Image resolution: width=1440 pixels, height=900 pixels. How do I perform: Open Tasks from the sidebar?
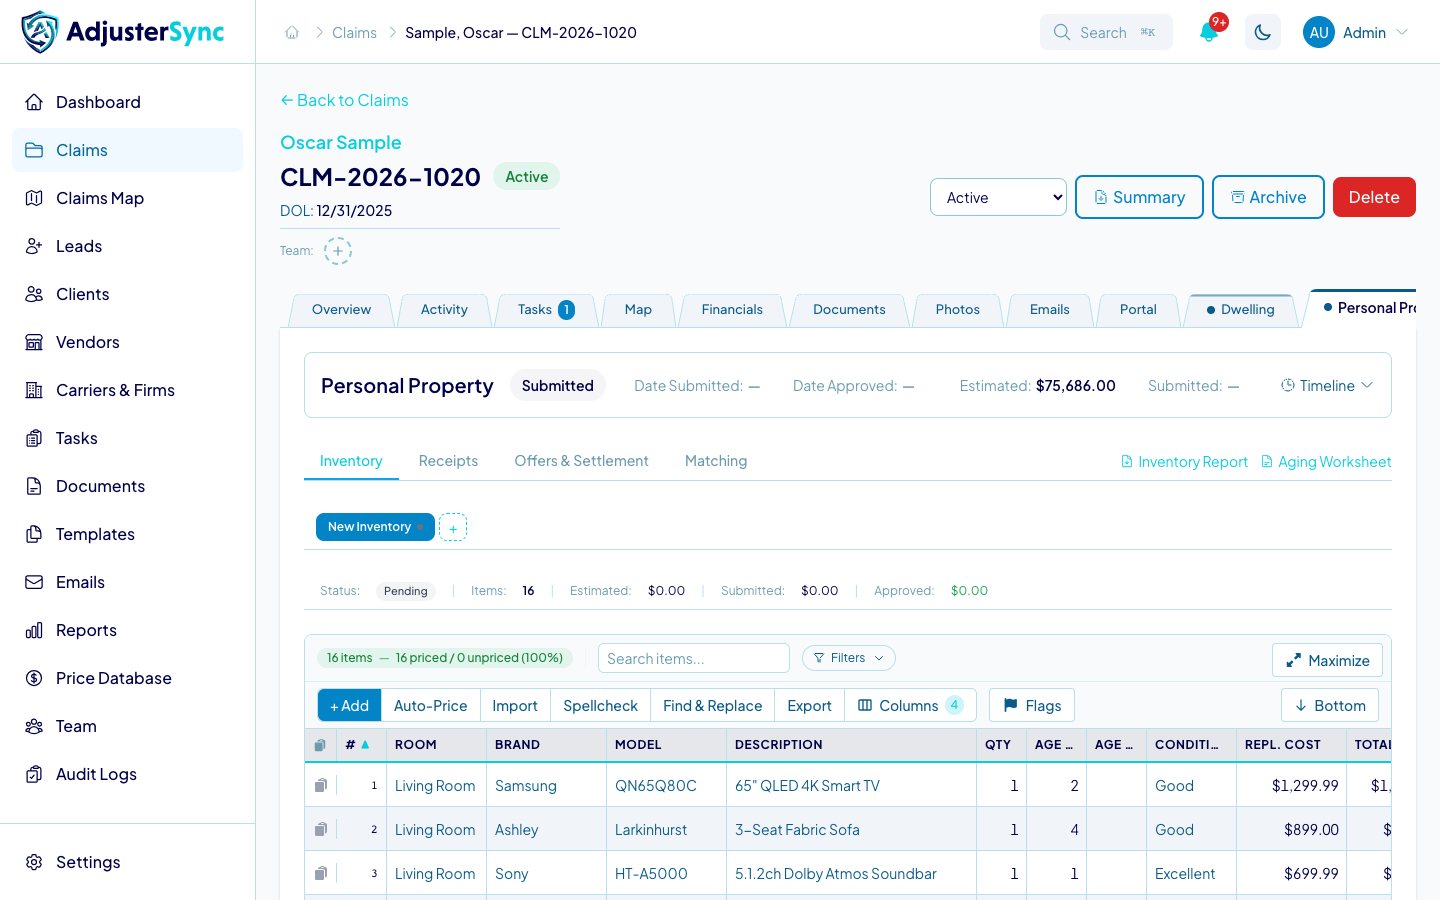coord(128,438)
